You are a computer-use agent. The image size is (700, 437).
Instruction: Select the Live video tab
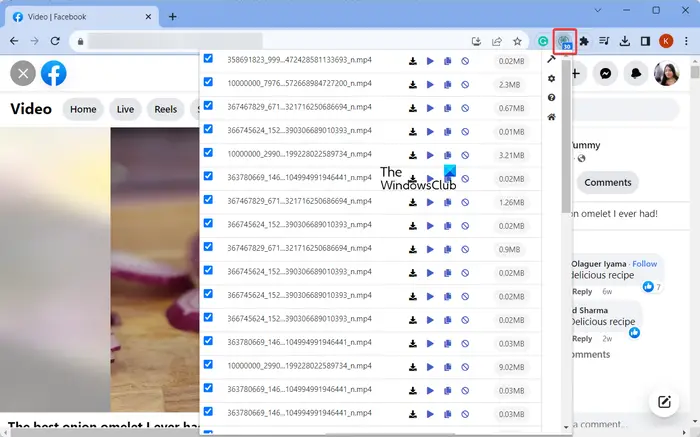125,109
